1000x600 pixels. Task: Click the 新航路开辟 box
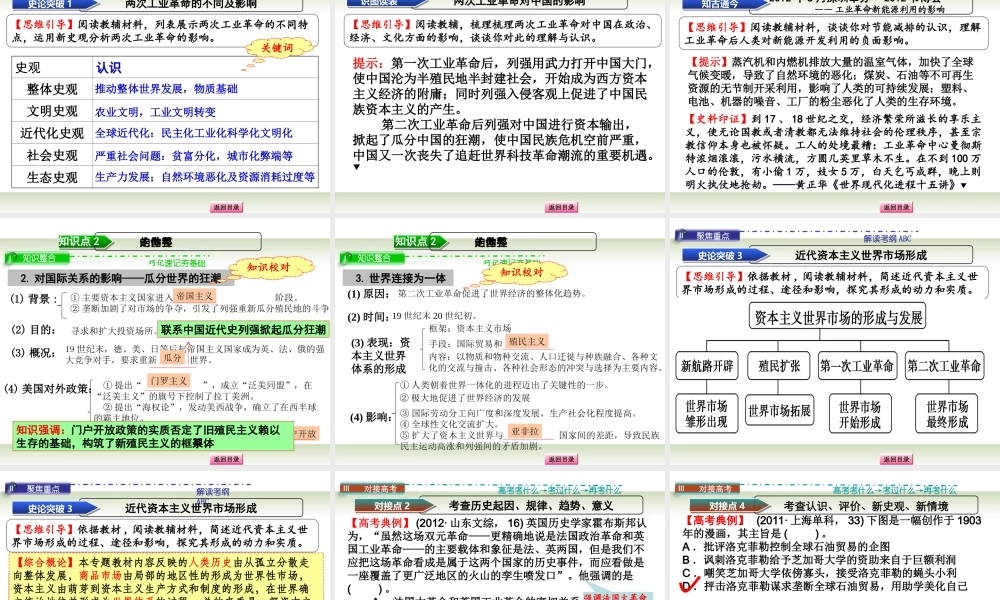pyautogui.click(x=707, y=366)
